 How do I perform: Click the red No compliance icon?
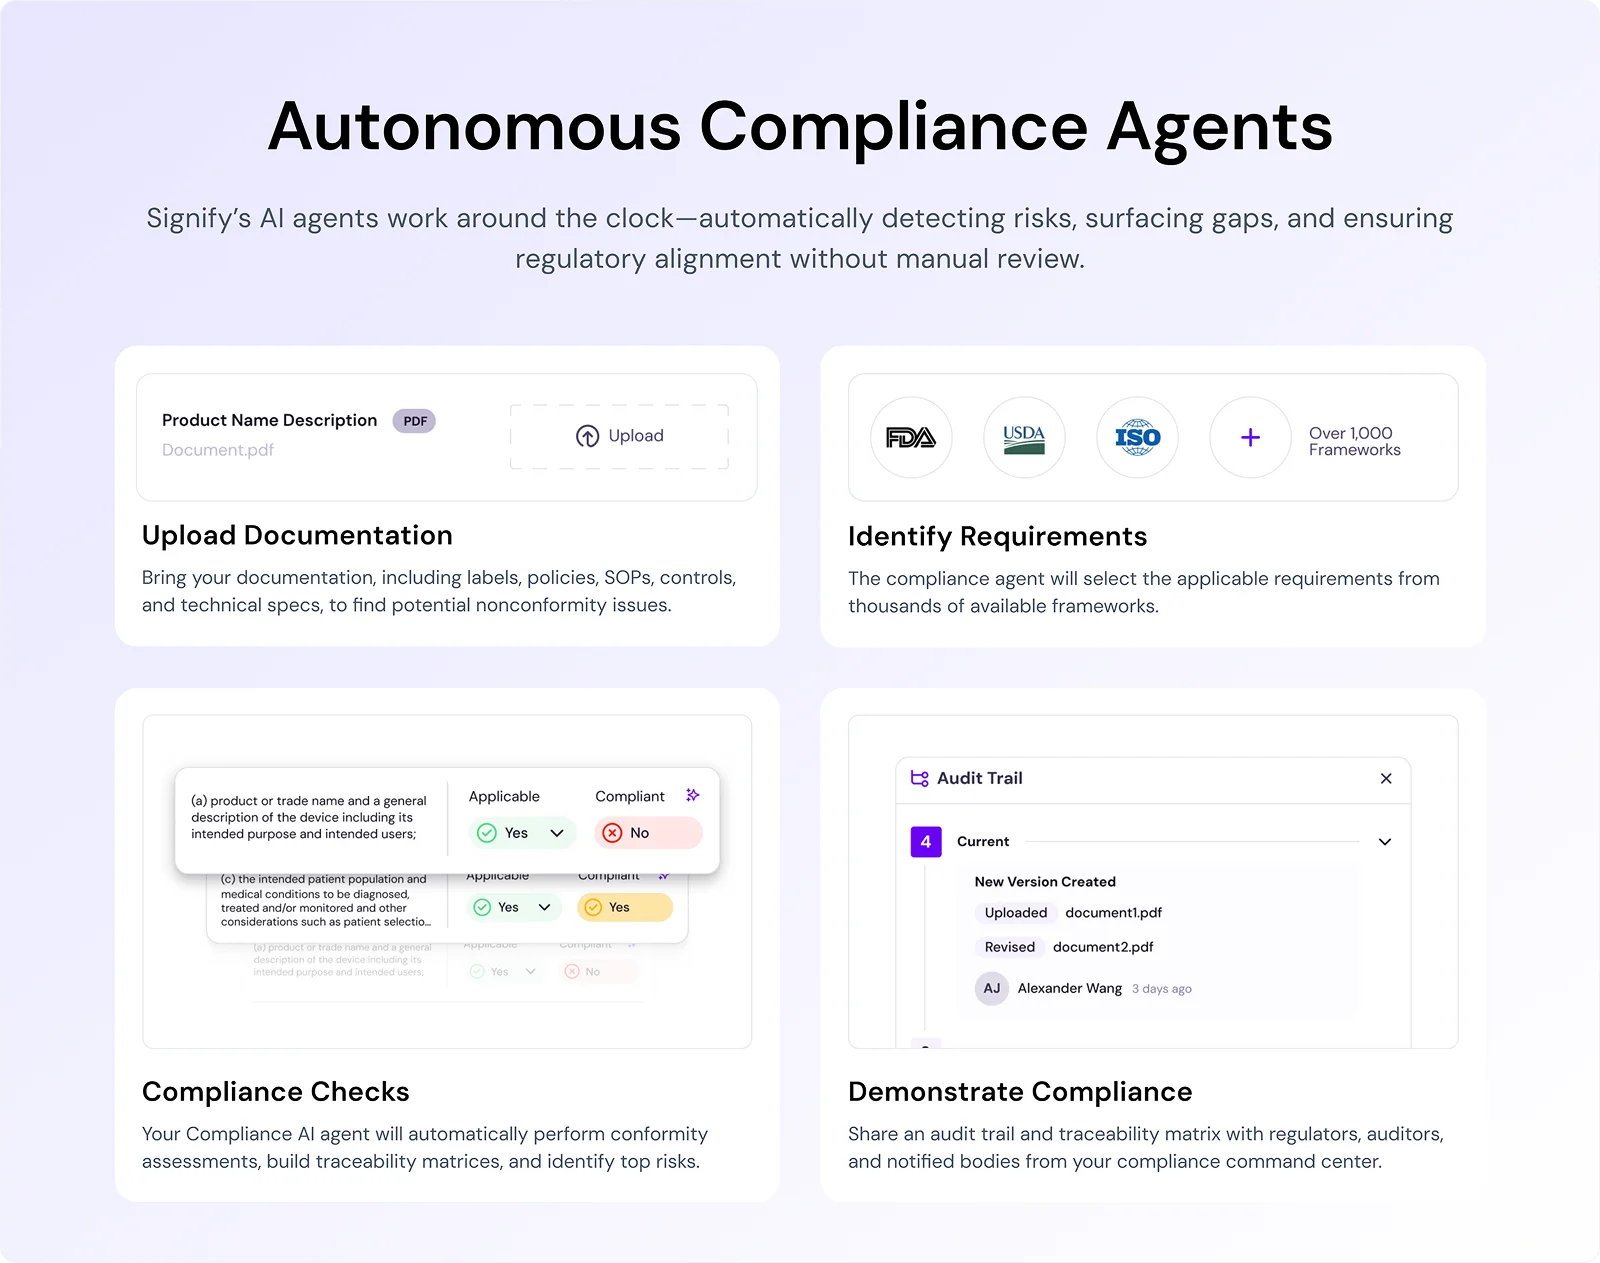click(611, 832)
